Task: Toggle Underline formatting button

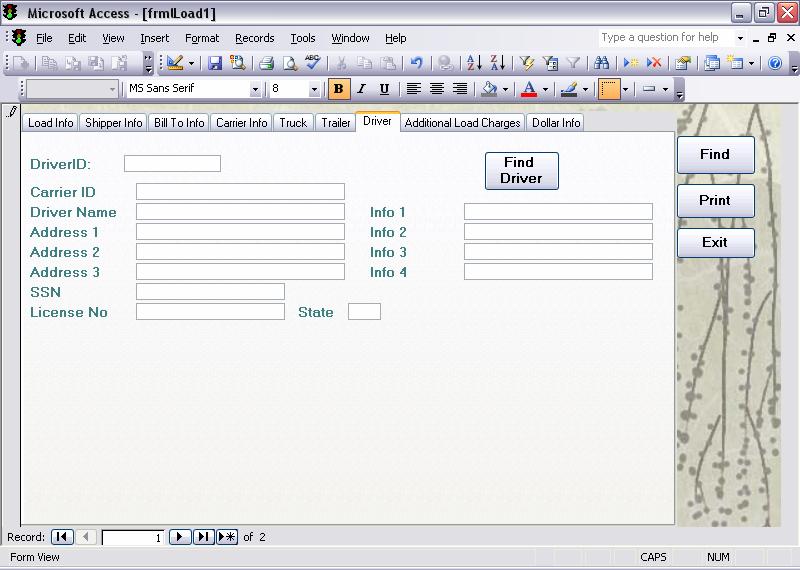Action: (x=384, y=89)
